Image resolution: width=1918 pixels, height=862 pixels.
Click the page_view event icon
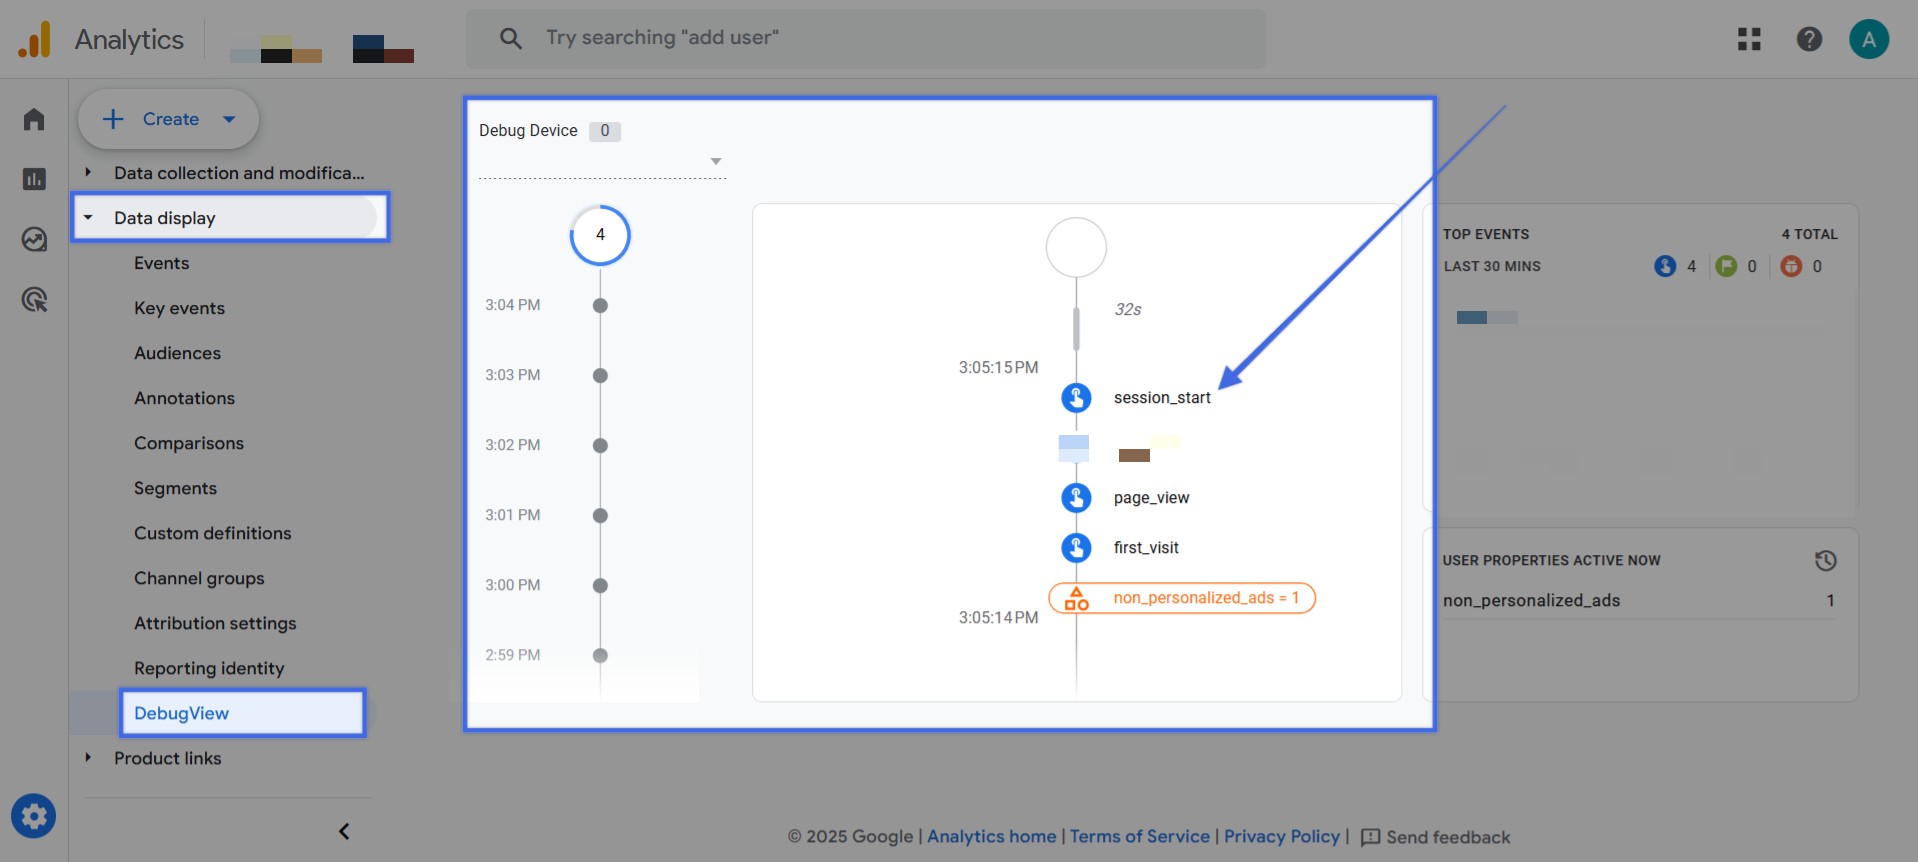[x=1076, y=498]
